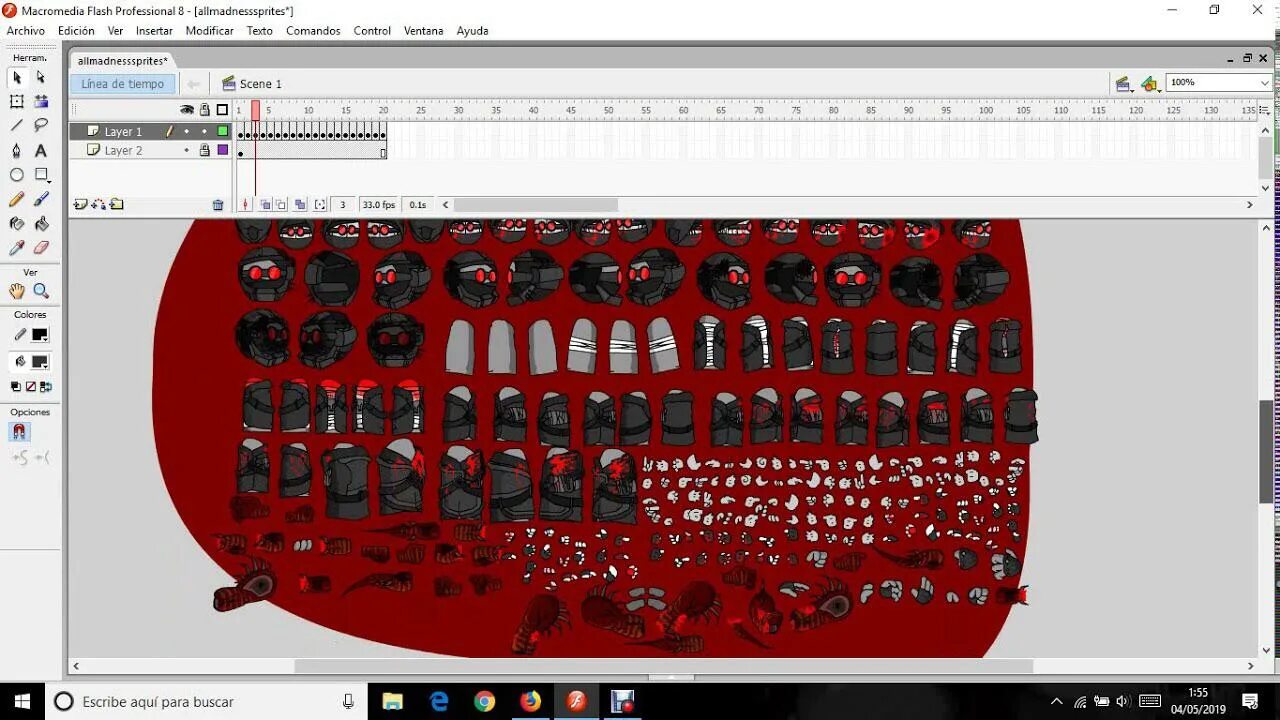Open the Edit Scene dropdown

pos(1124,84)
